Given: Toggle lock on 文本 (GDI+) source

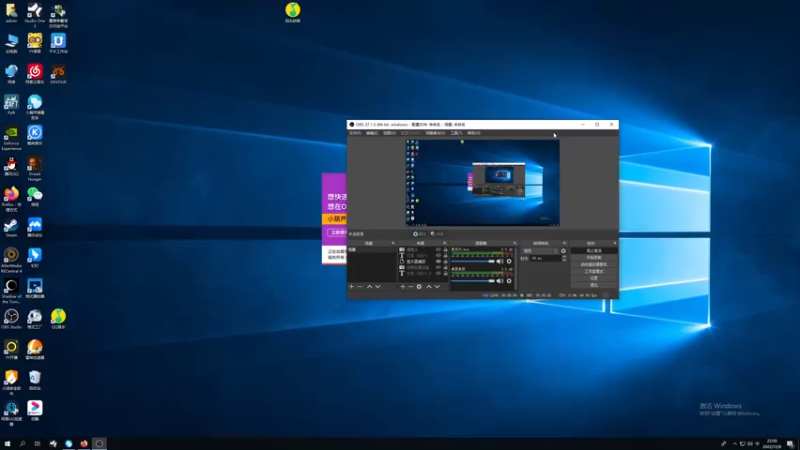Looking at the screenshot, I should 445,256.
